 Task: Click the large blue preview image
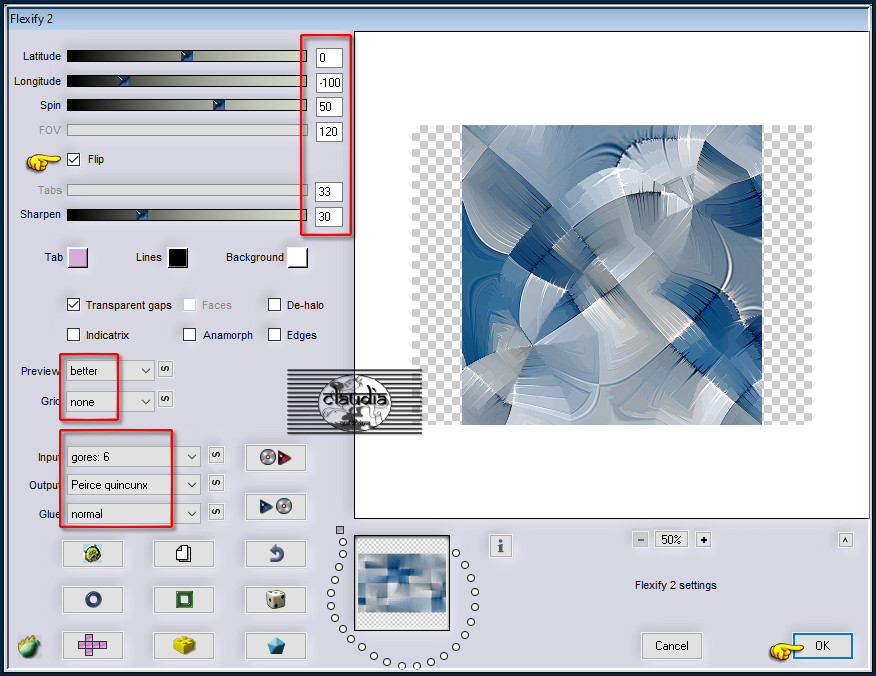point(612,274)
